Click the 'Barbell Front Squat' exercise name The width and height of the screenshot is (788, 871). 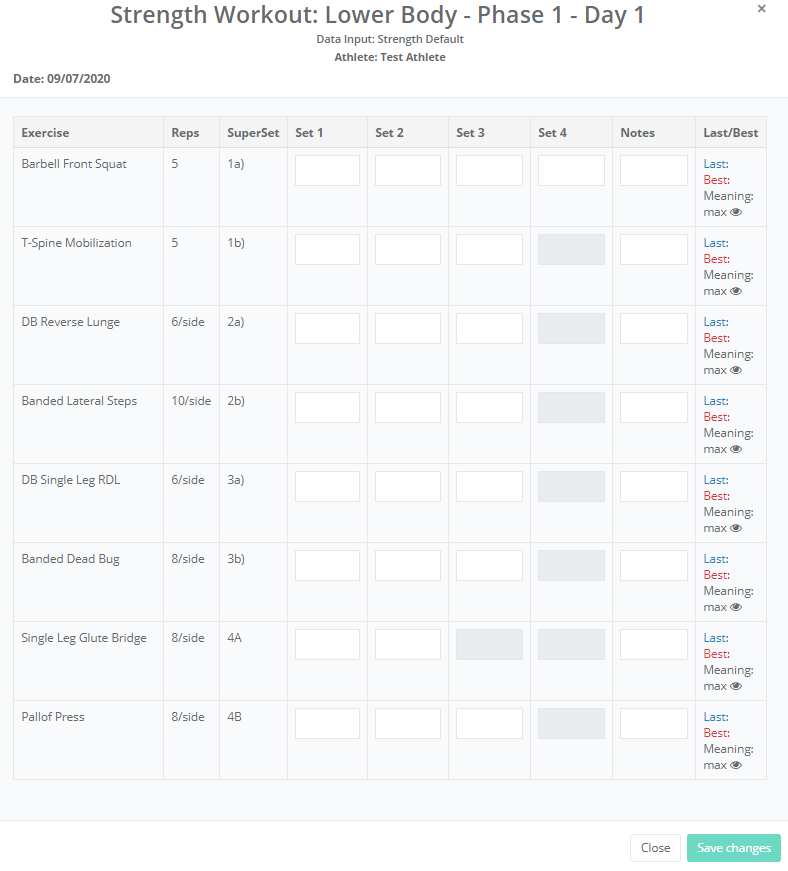[74, 164]
